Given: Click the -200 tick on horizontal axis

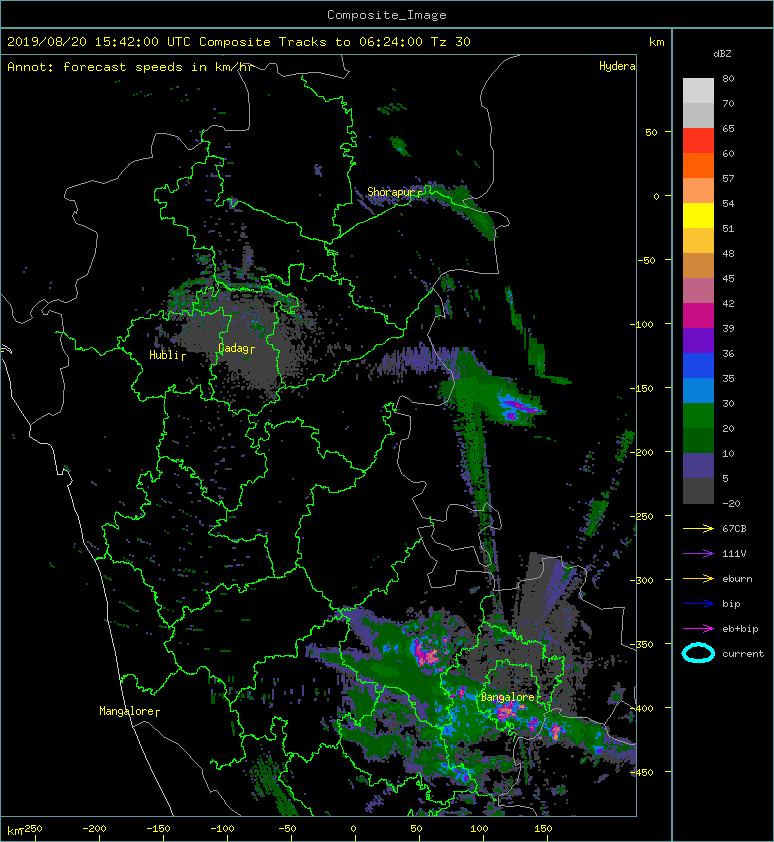Looking at the screenshot, I should pyautogui.click(x=95, y=829).
